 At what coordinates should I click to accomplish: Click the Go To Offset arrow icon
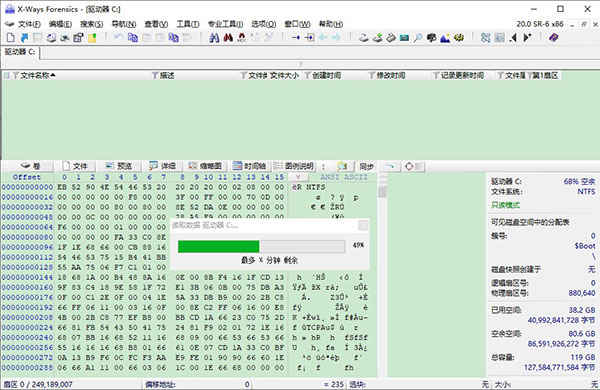pyautogui.click(x=296, y=38)
